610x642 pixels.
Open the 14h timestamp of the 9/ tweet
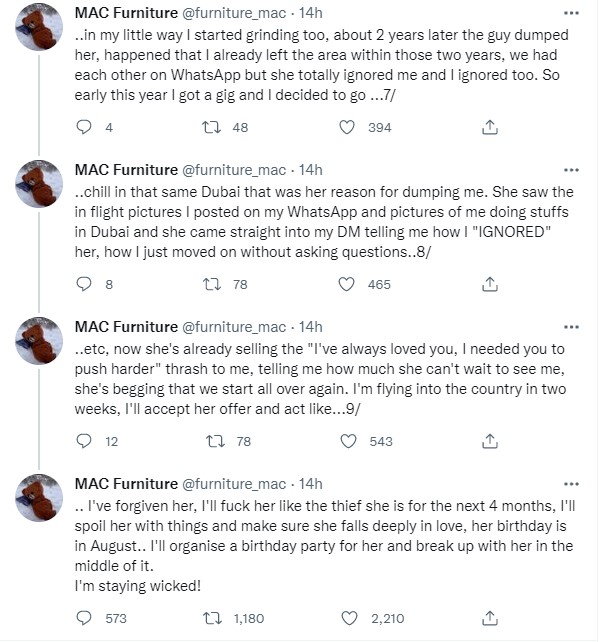(311, 326)
